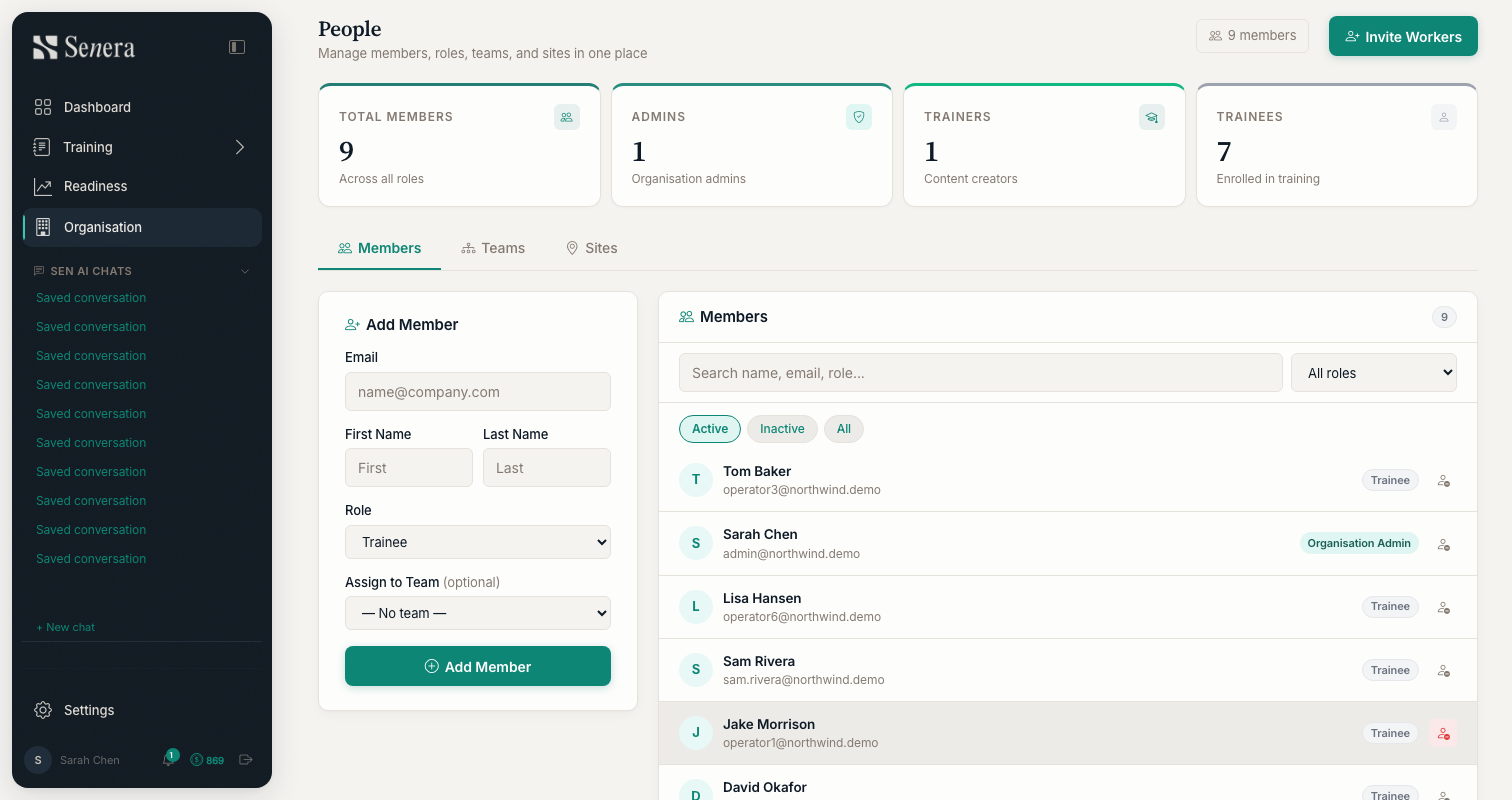
Task: Click the Admins shield icon
Action: 859,117
